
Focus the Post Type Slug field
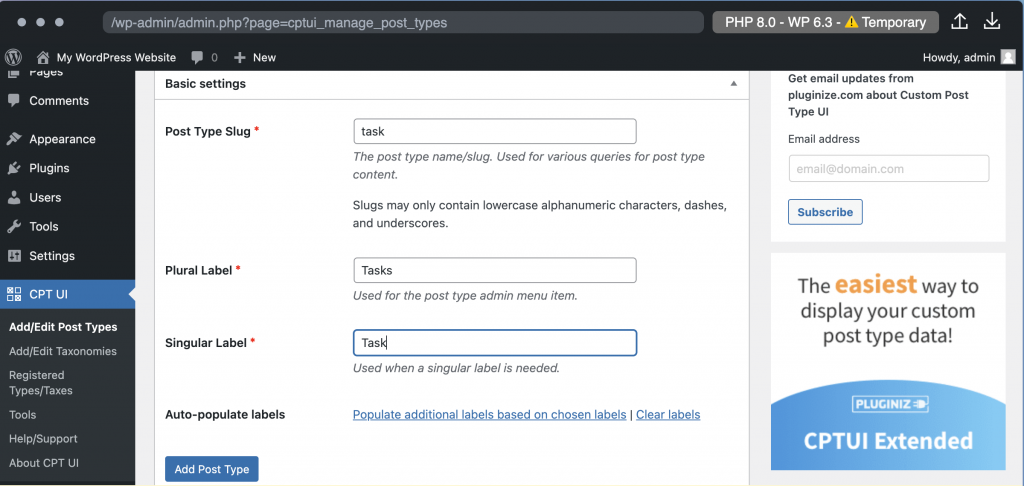tap(495, 131)
